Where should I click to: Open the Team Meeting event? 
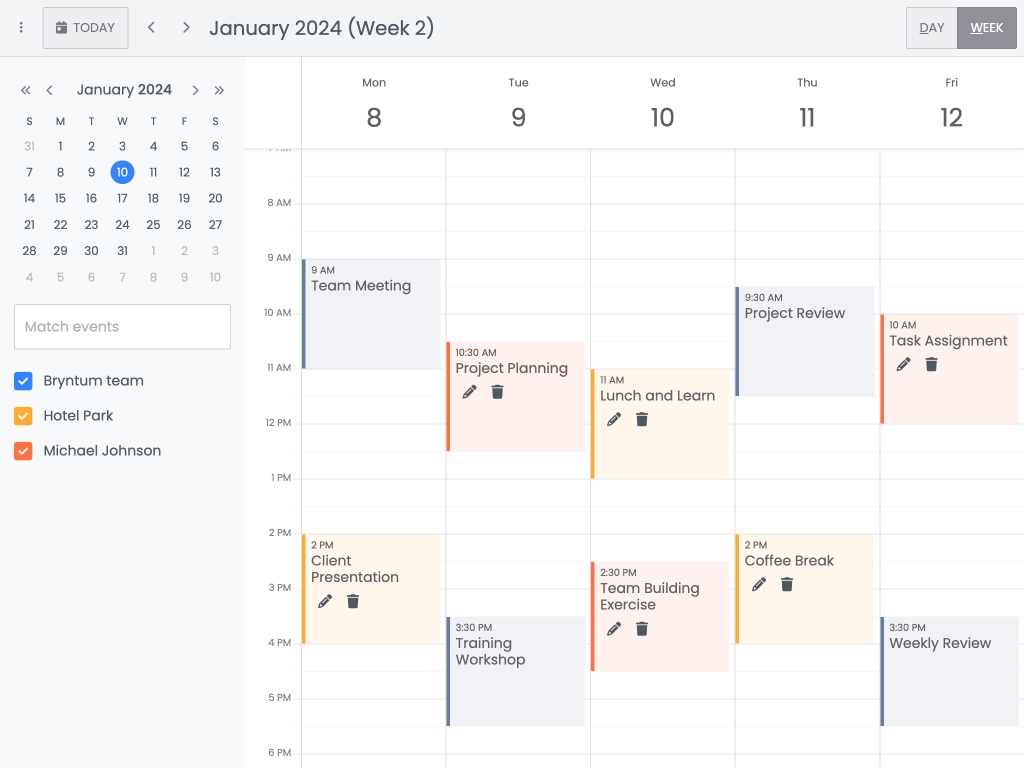coord(371,314)
